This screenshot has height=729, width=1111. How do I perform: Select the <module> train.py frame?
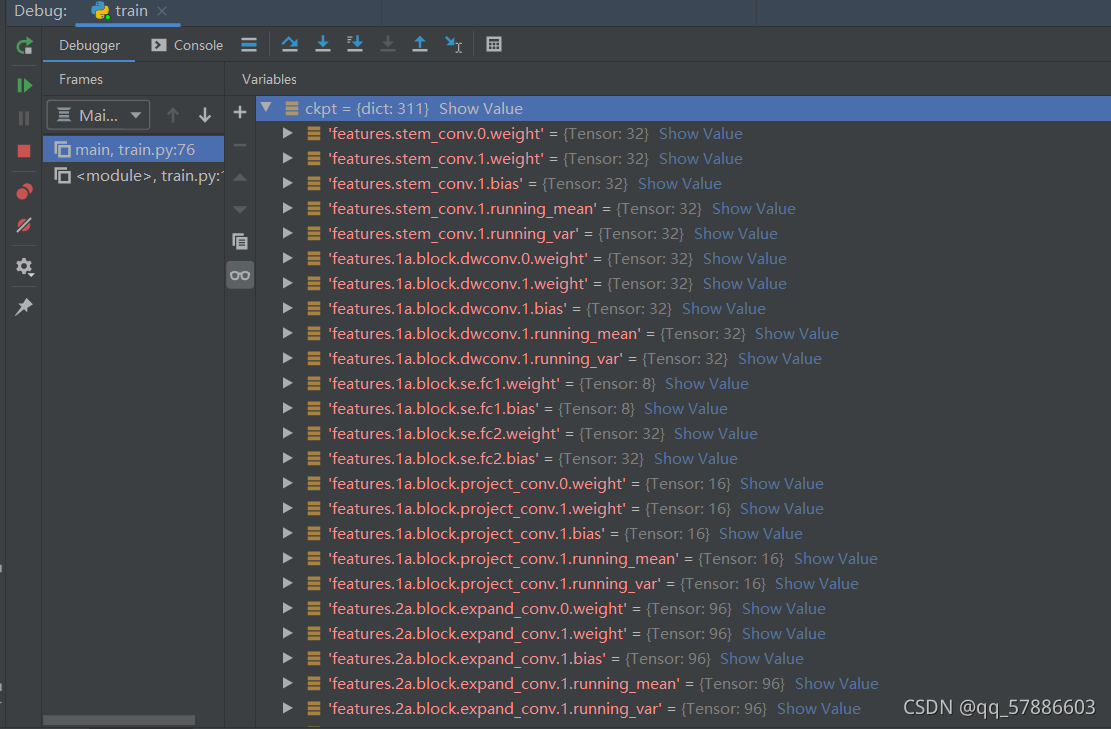point(134,176)
